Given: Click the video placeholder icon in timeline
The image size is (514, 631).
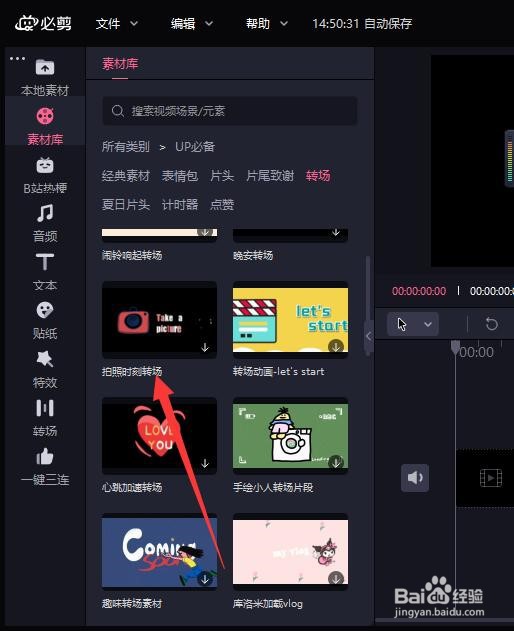Looking at the screenshot, I should click(x=491, y=478).
